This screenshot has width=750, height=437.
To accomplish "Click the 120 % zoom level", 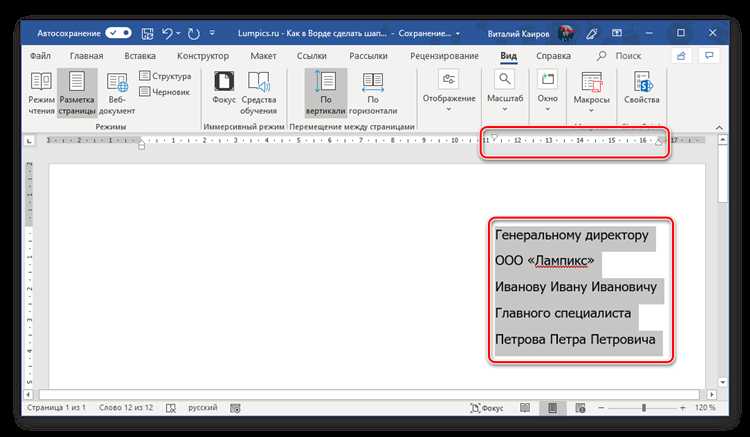I will coord(706,408).
